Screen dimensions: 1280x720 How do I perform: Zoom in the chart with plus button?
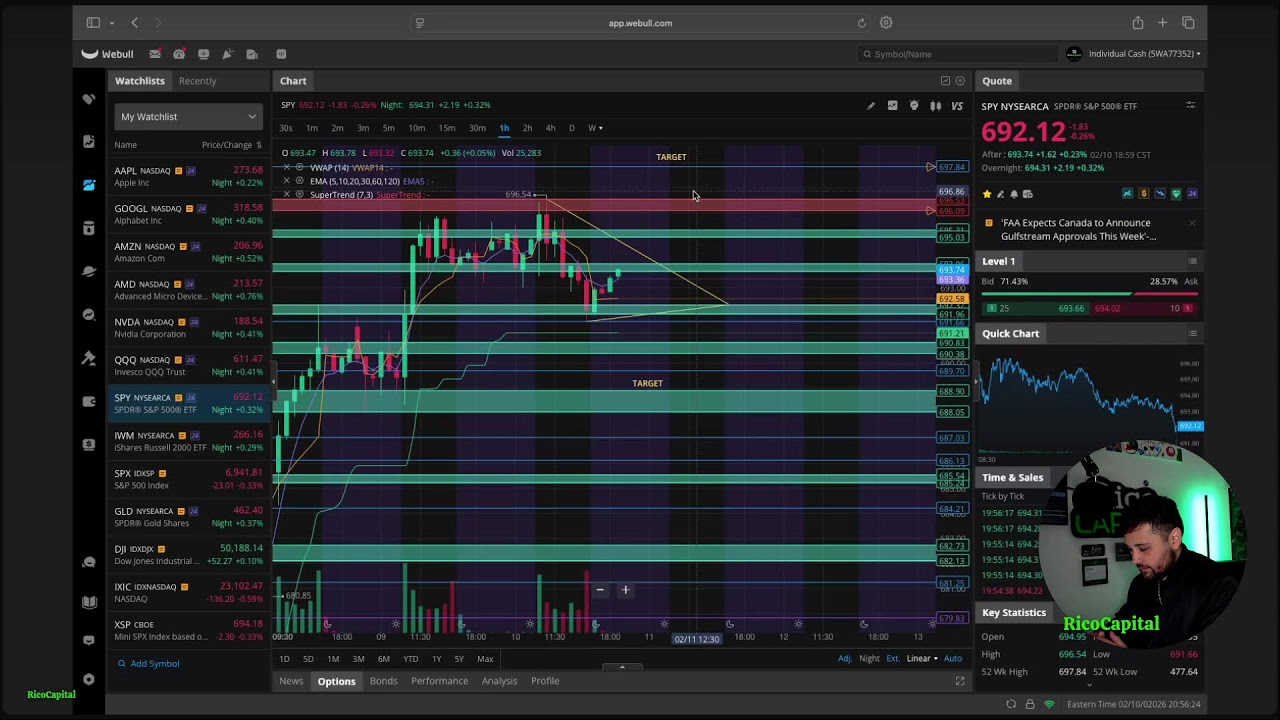625,590
